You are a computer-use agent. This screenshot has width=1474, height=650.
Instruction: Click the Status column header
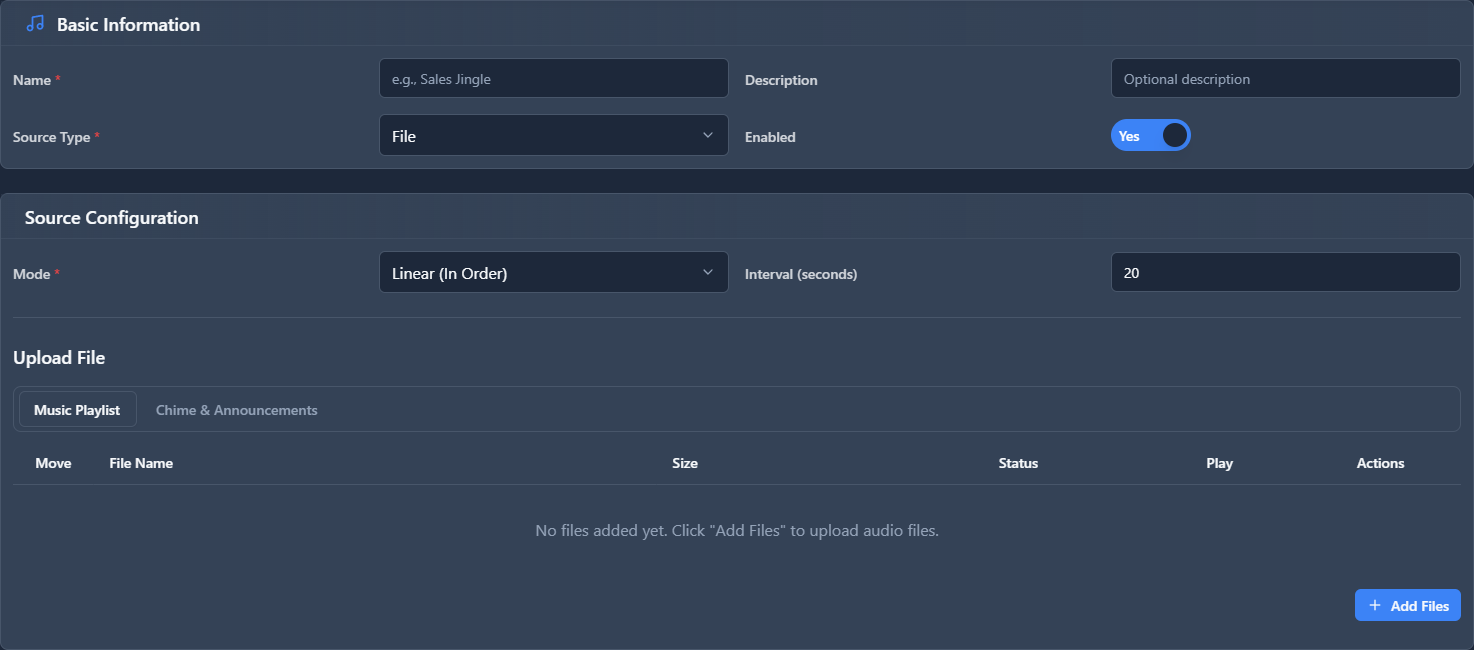click(x=1018, y=463)
